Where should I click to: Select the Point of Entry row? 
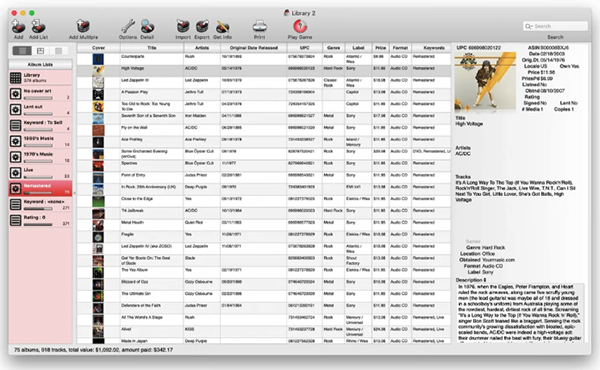pyautogui.click(x=264, y=178)
